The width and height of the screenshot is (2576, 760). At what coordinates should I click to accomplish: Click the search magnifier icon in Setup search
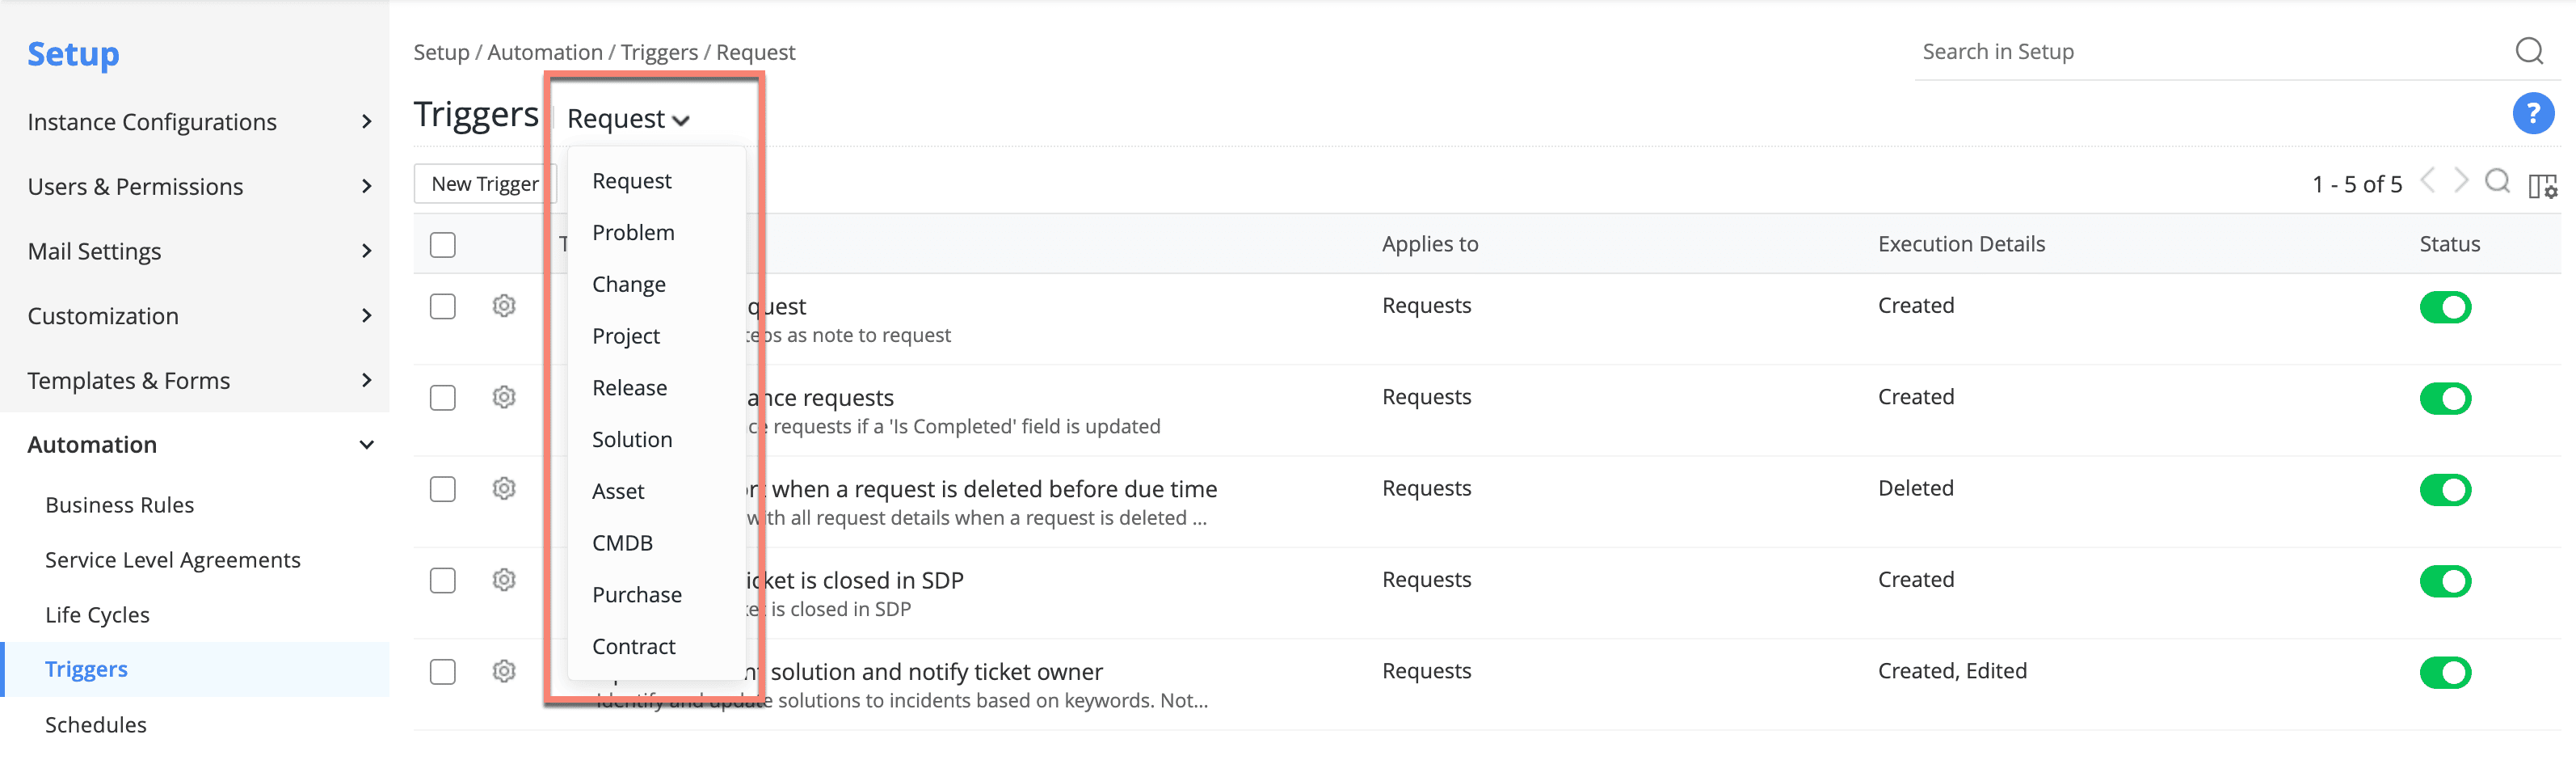pyautogui.click(x=2528, y=51)
